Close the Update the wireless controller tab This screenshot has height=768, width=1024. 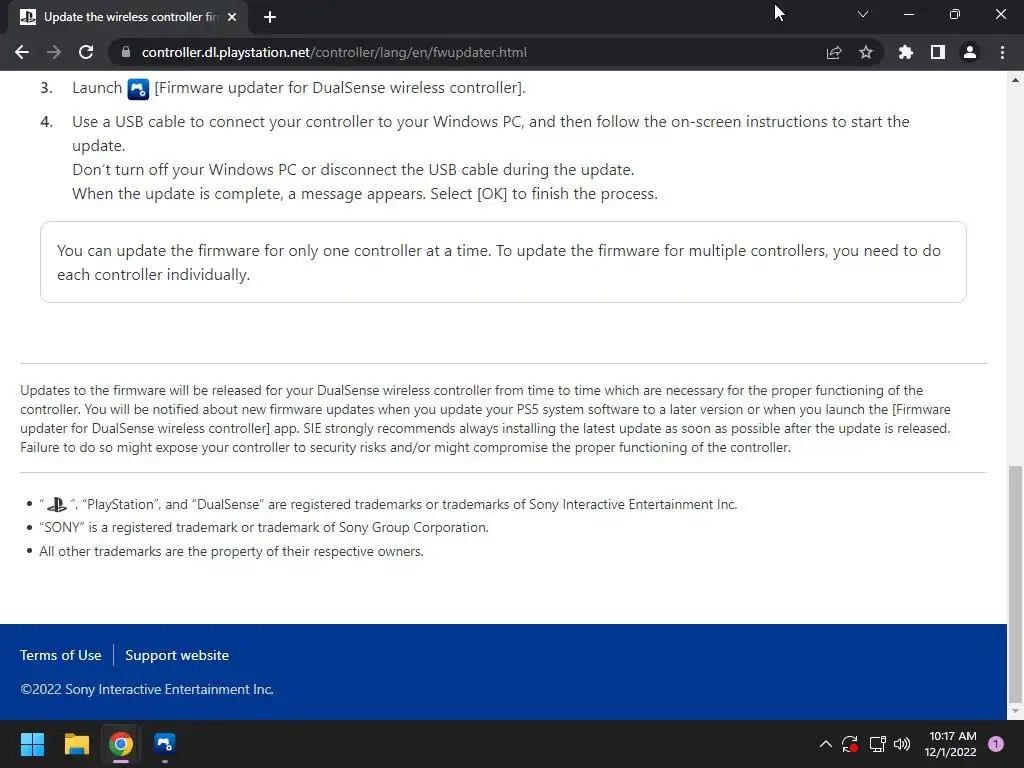point(232,17)
